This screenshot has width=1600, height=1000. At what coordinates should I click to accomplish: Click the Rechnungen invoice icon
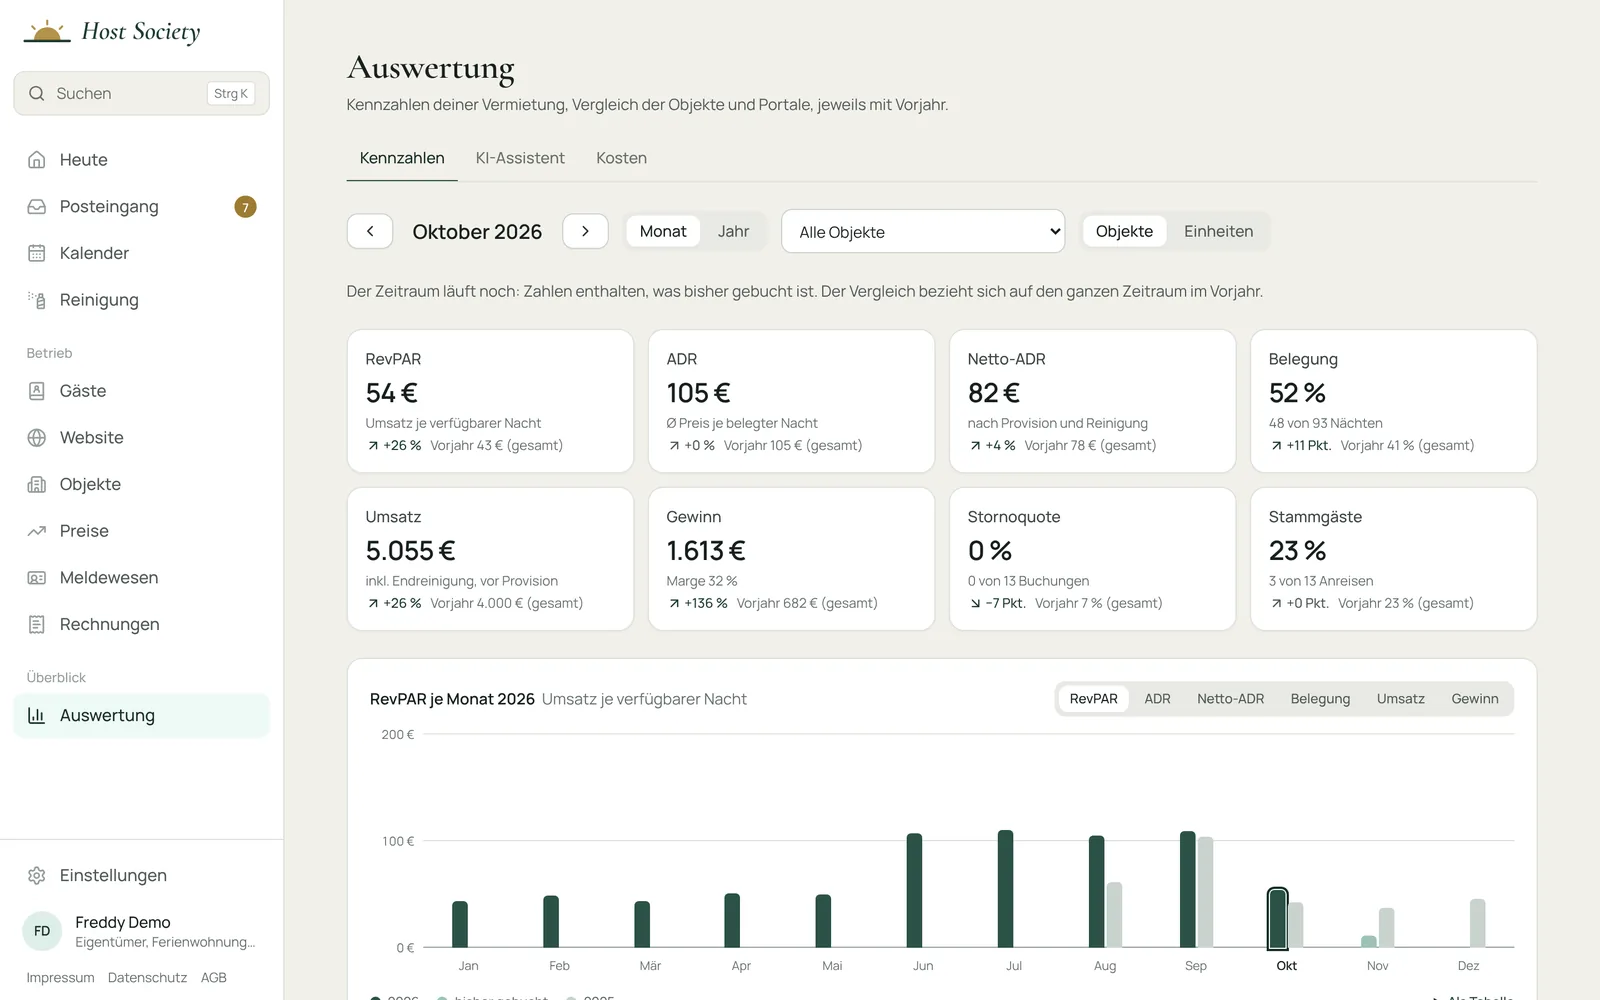[x=37, y=624]
